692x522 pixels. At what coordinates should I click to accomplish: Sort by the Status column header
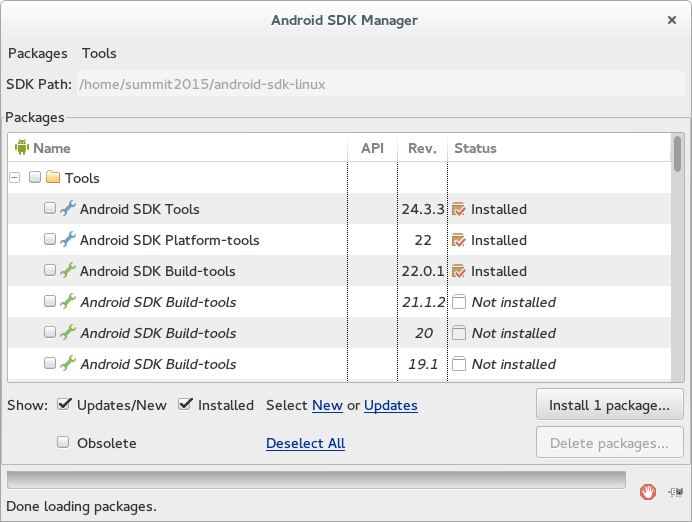[x=560, y=148]
